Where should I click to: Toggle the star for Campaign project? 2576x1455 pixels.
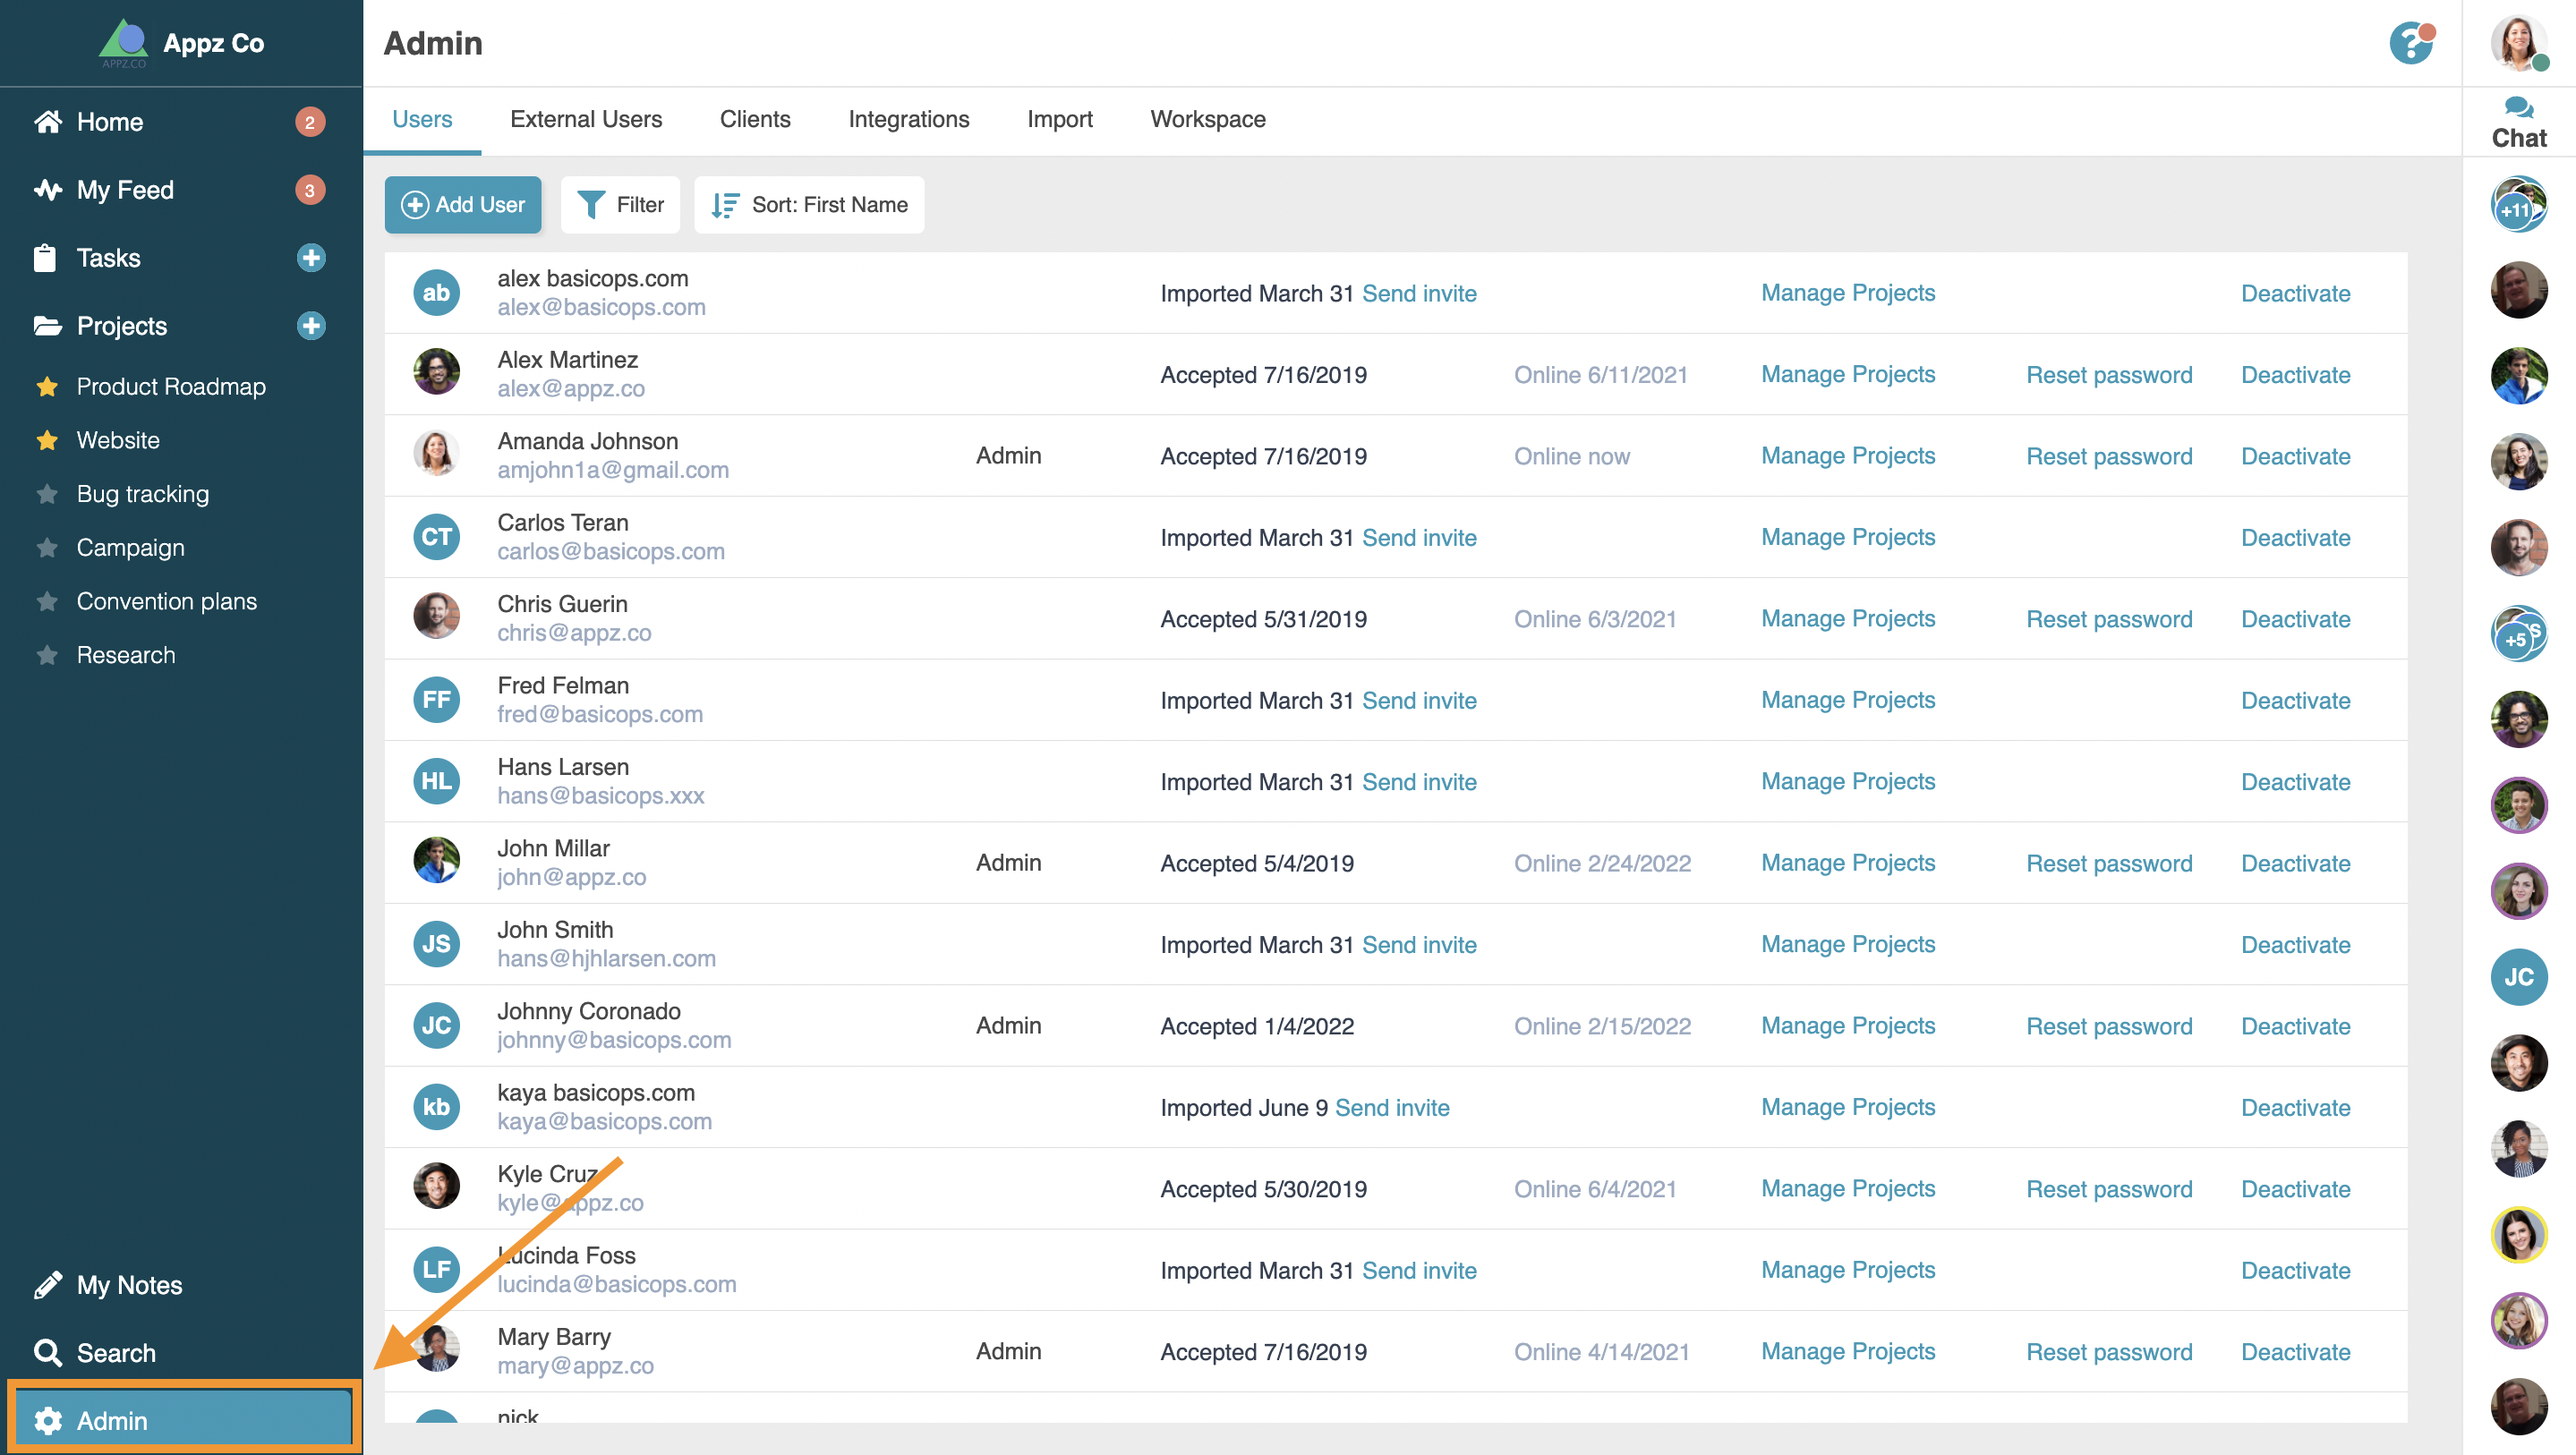(47, 548)
